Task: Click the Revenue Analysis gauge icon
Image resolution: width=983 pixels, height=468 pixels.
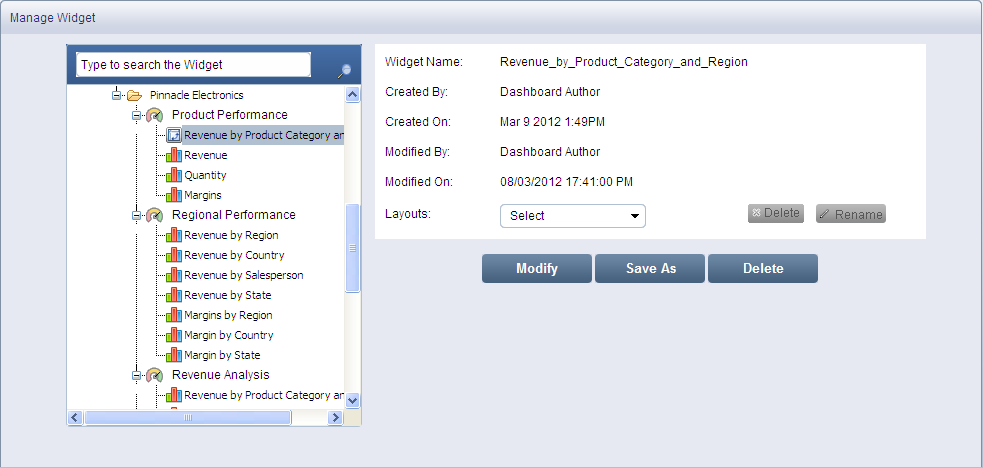Action: (154, 375)
